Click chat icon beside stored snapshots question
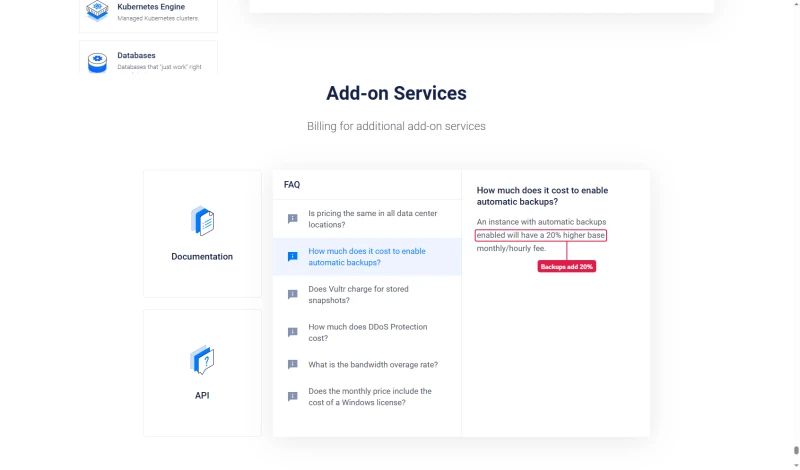Screen dimensions: 800x470 click(292, 294)
